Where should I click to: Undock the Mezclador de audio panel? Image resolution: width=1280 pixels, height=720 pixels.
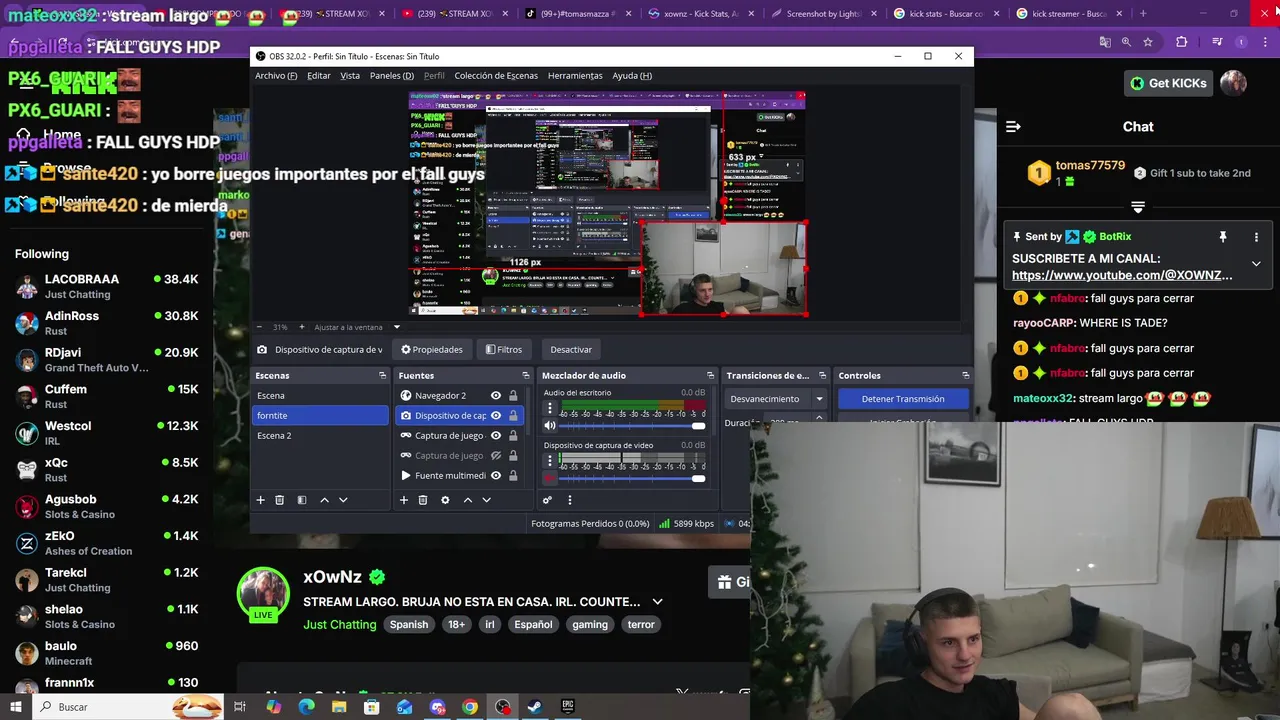pos(710,375)
